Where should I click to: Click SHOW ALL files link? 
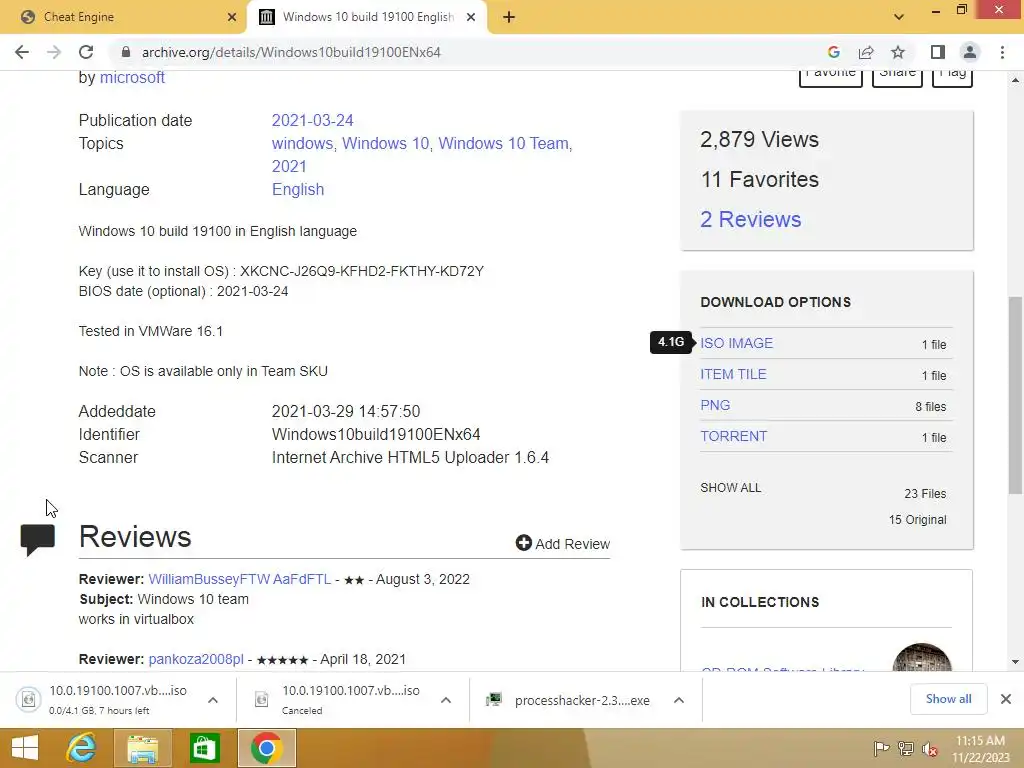[x=731, y=488]
